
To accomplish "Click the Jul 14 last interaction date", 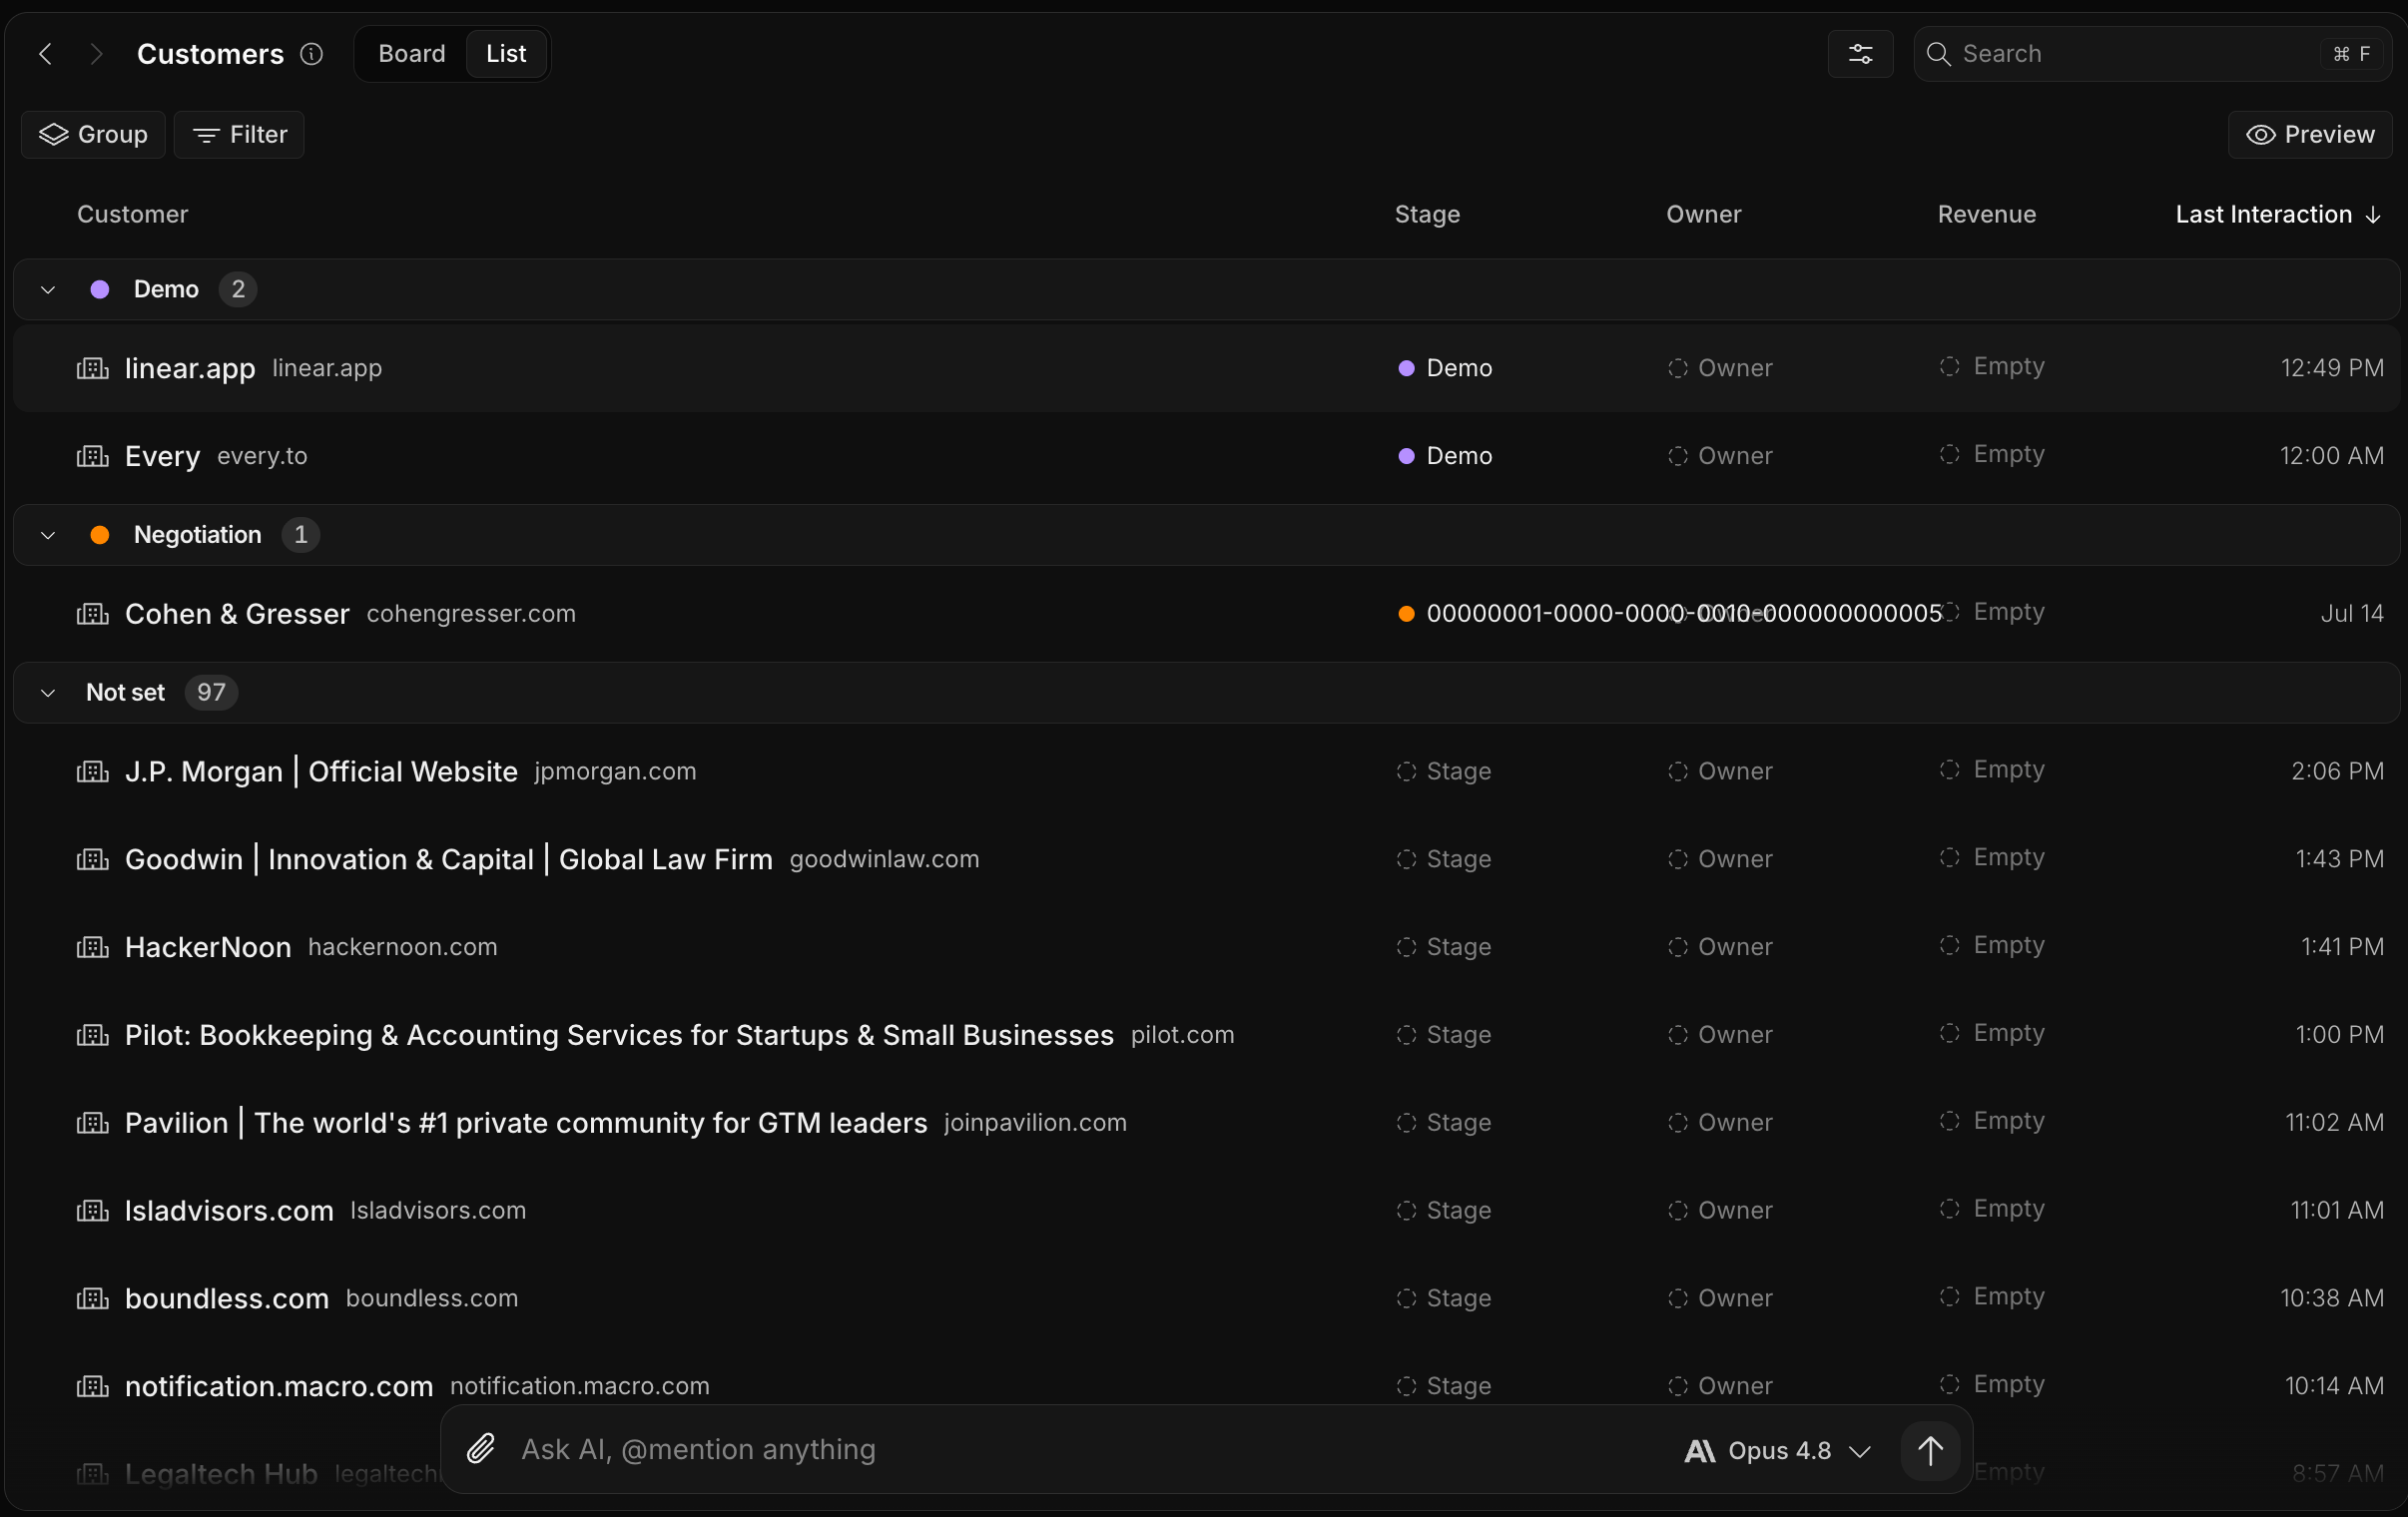I will (x=2352, y=614).
